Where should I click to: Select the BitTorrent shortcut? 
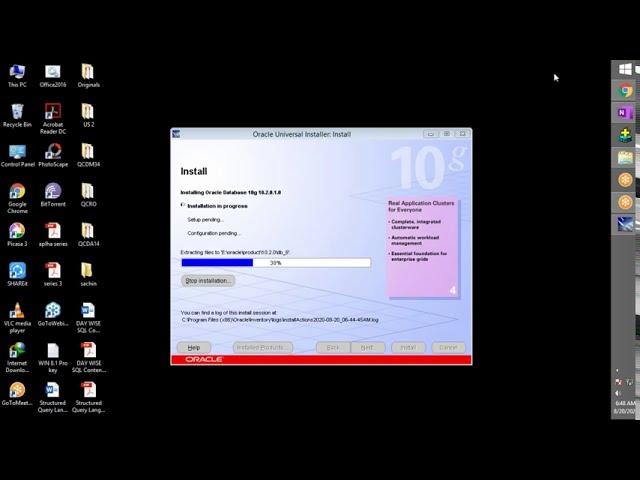(x=53, y=195)
